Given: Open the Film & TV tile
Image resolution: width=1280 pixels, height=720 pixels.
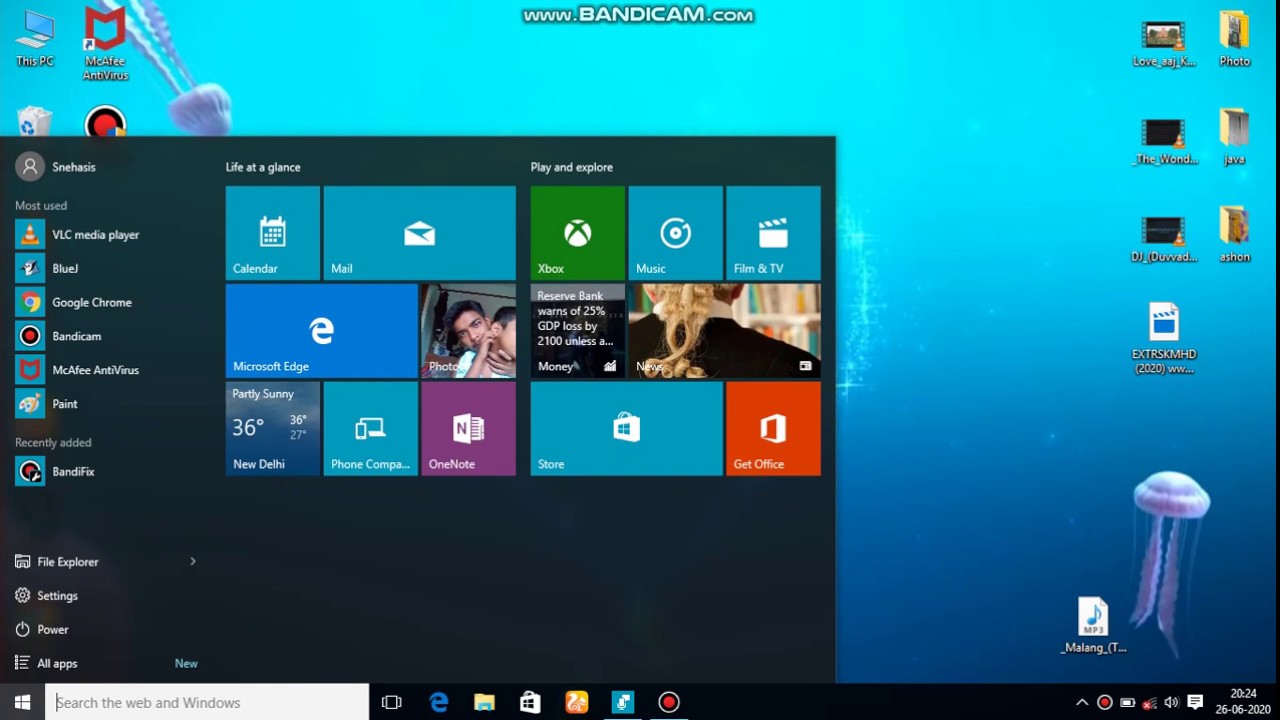Looking at the screenshot, I should pyautogui.click(x=773, y=233).
